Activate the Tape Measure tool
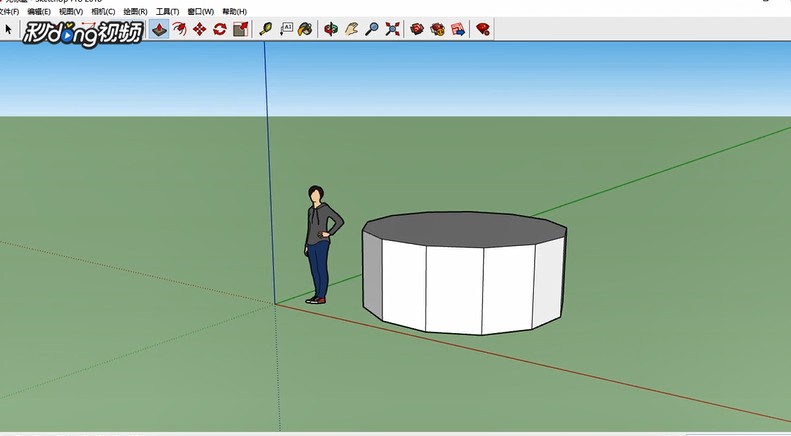Image resolution: width=791 pixels, height=436 pixels. coord(266,29)
